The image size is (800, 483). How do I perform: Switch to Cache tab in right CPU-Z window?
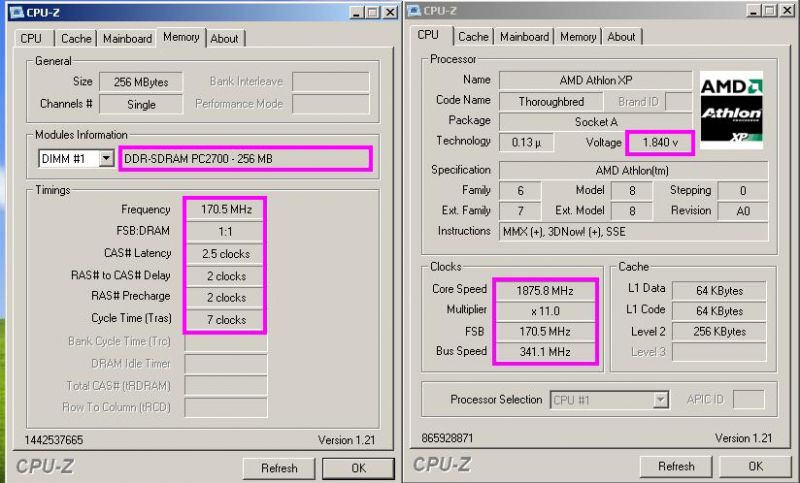(473, 37)
